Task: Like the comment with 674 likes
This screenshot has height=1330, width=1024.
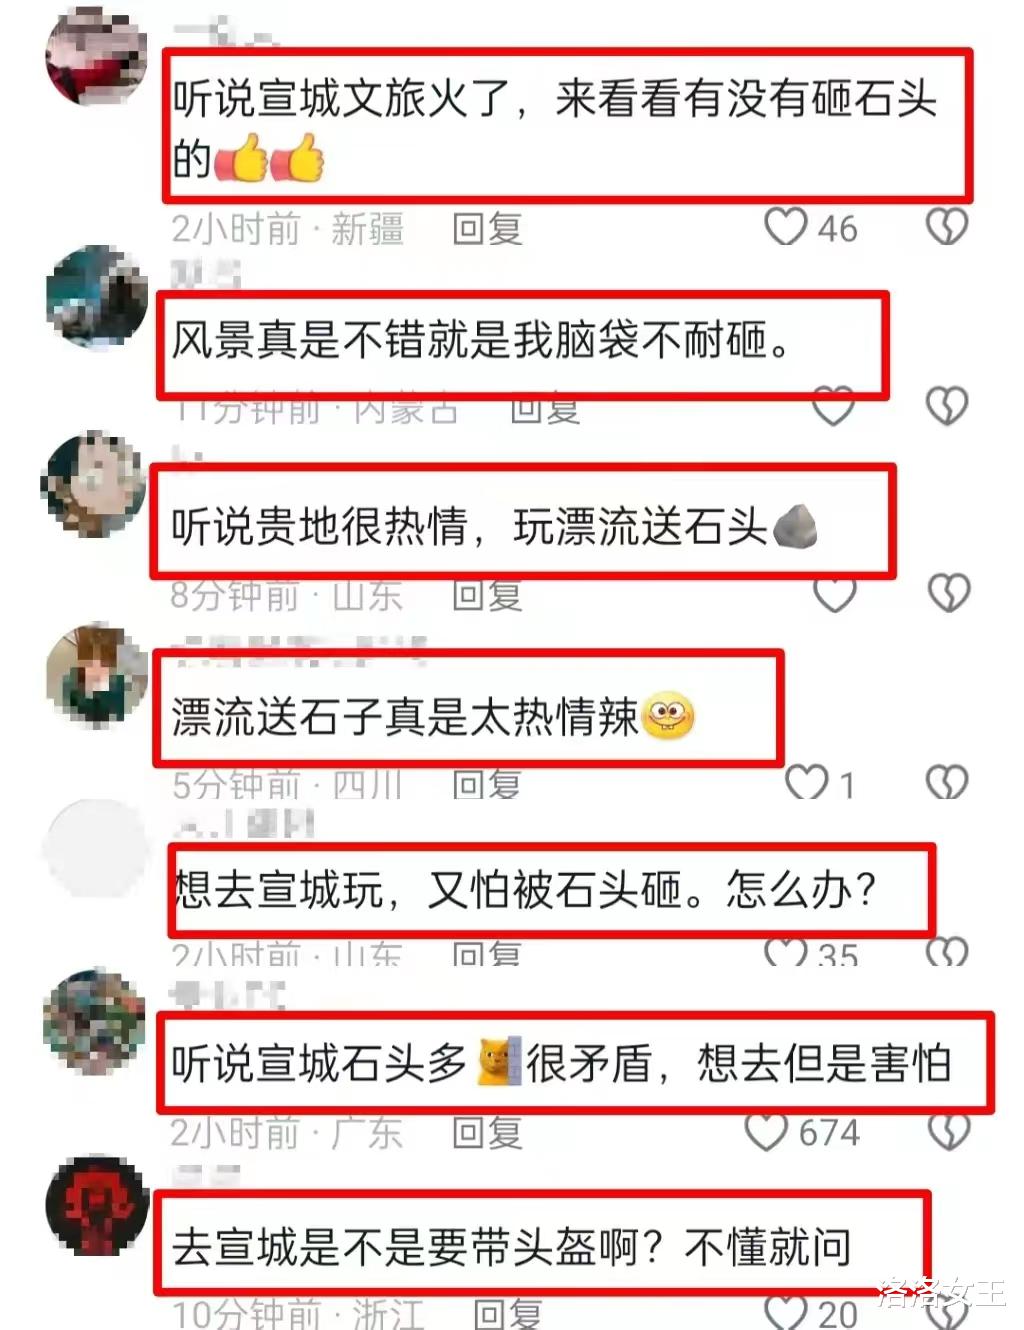Action: tap(766, 1132)
